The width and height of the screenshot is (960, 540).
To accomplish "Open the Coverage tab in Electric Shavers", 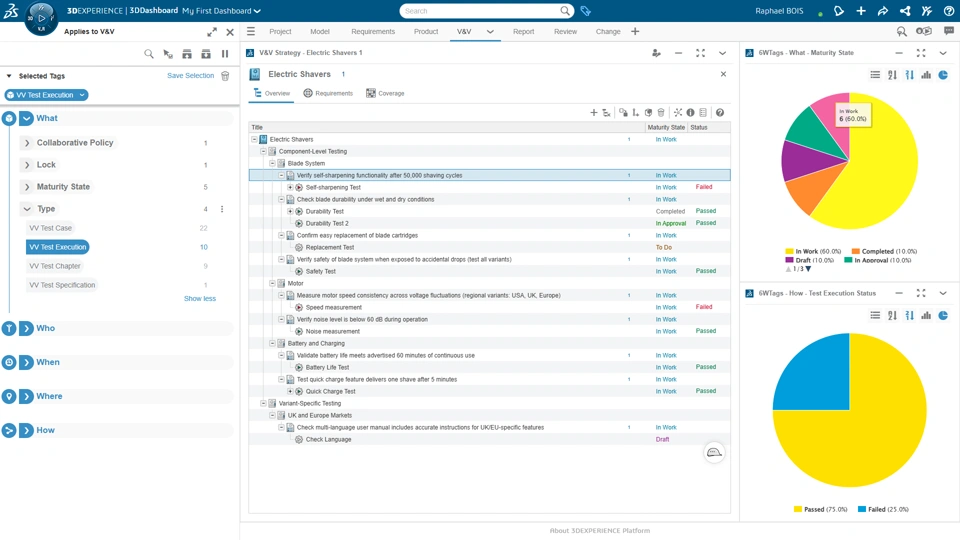I will pos(385,93).
